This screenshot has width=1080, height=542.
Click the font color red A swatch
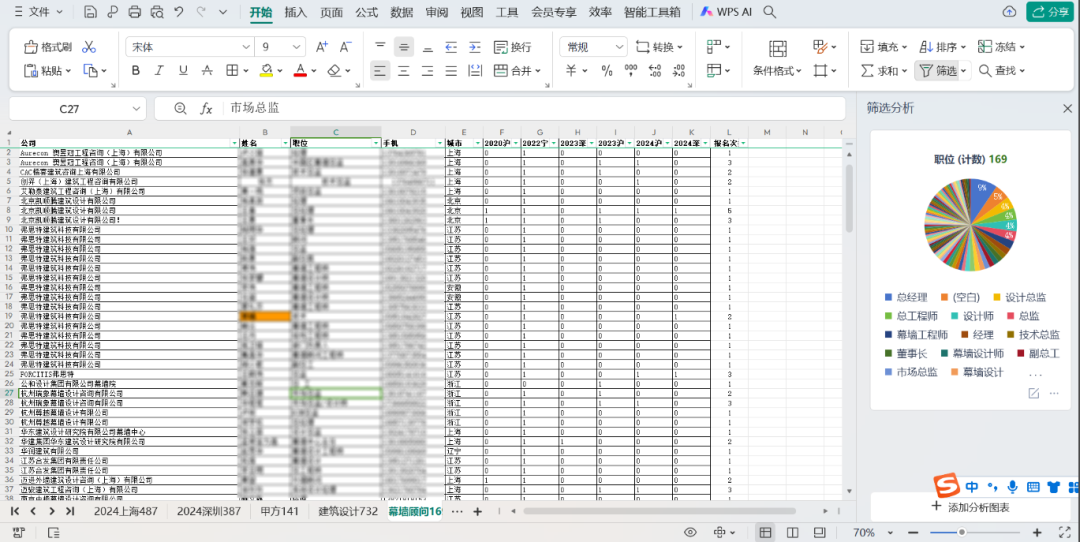click(x=299, y=71)
